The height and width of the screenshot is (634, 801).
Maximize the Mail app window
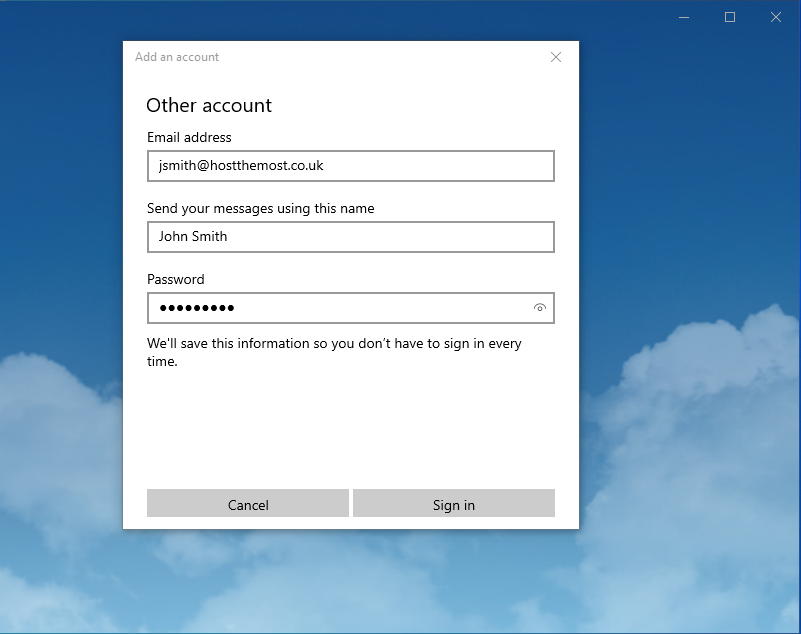(x=730, y=17)
